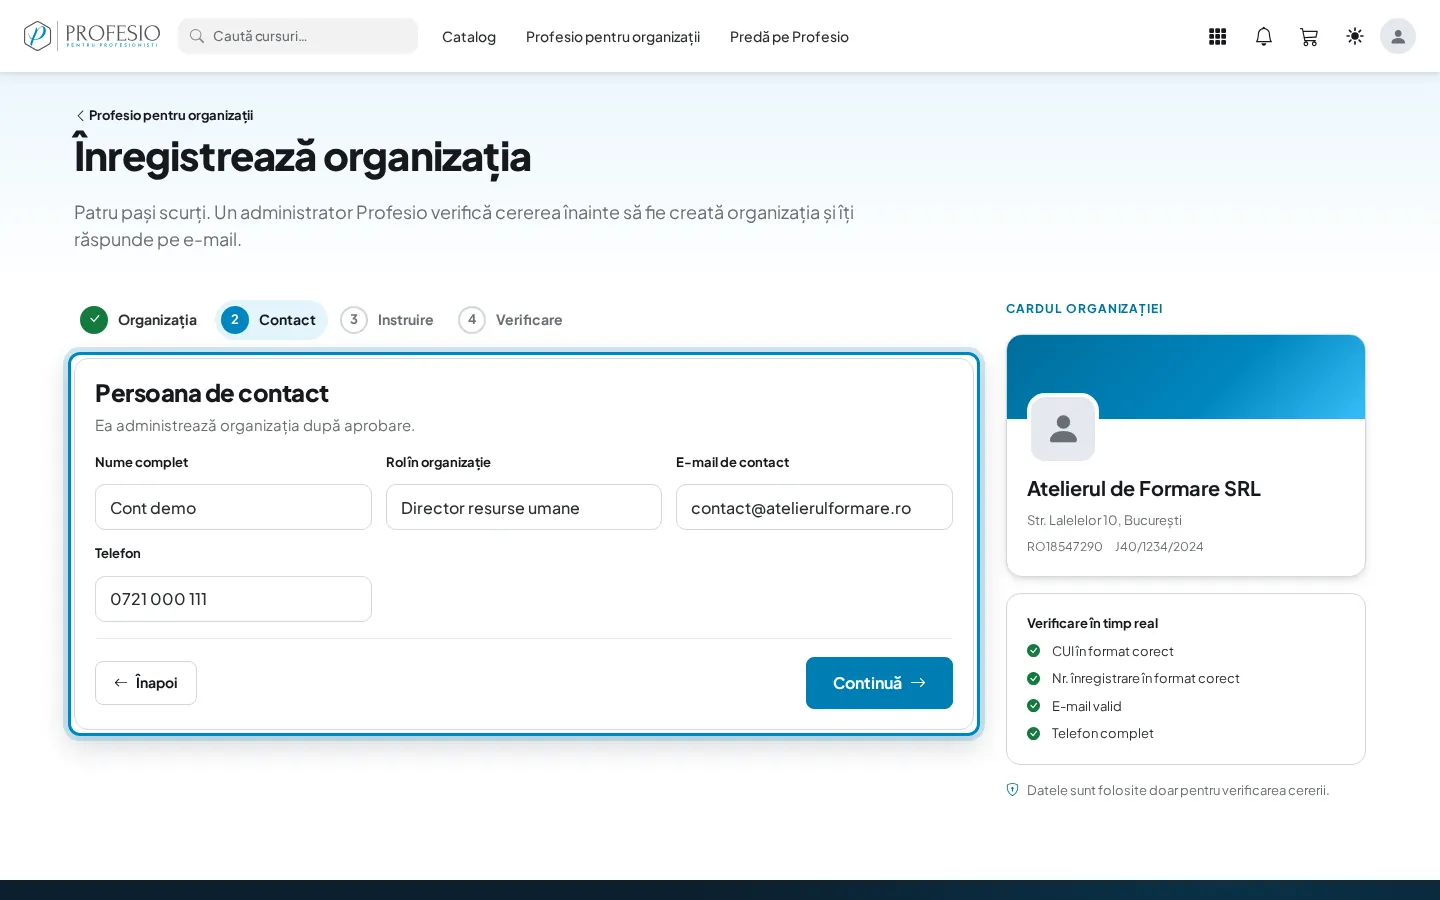The height and width of the screenshot is (900, 1440).
Task: Click the search magnifier icon
Action: [x=197, y=36]
